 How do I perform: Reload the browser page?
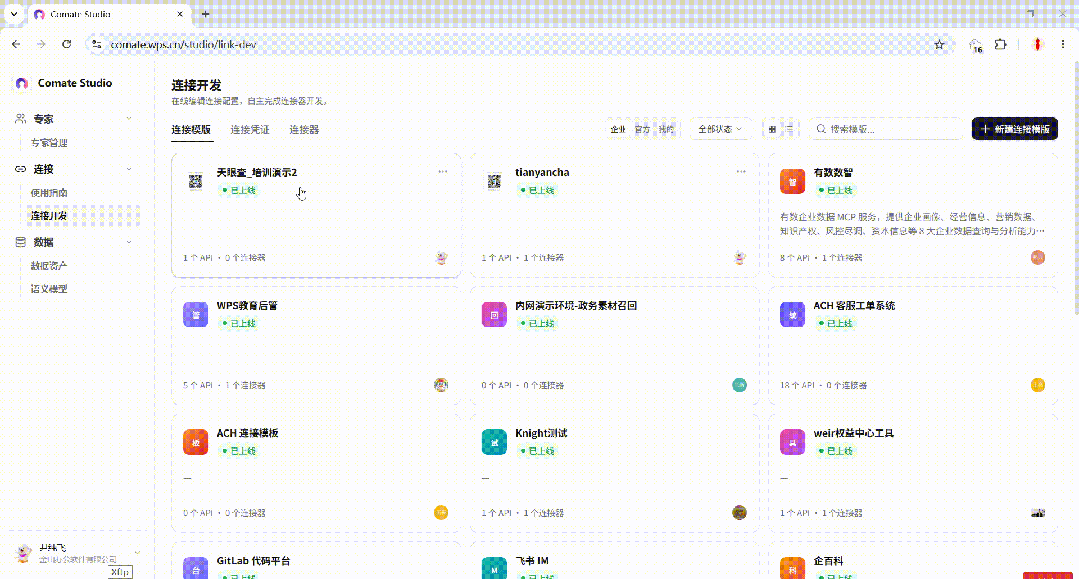[67, 44]
